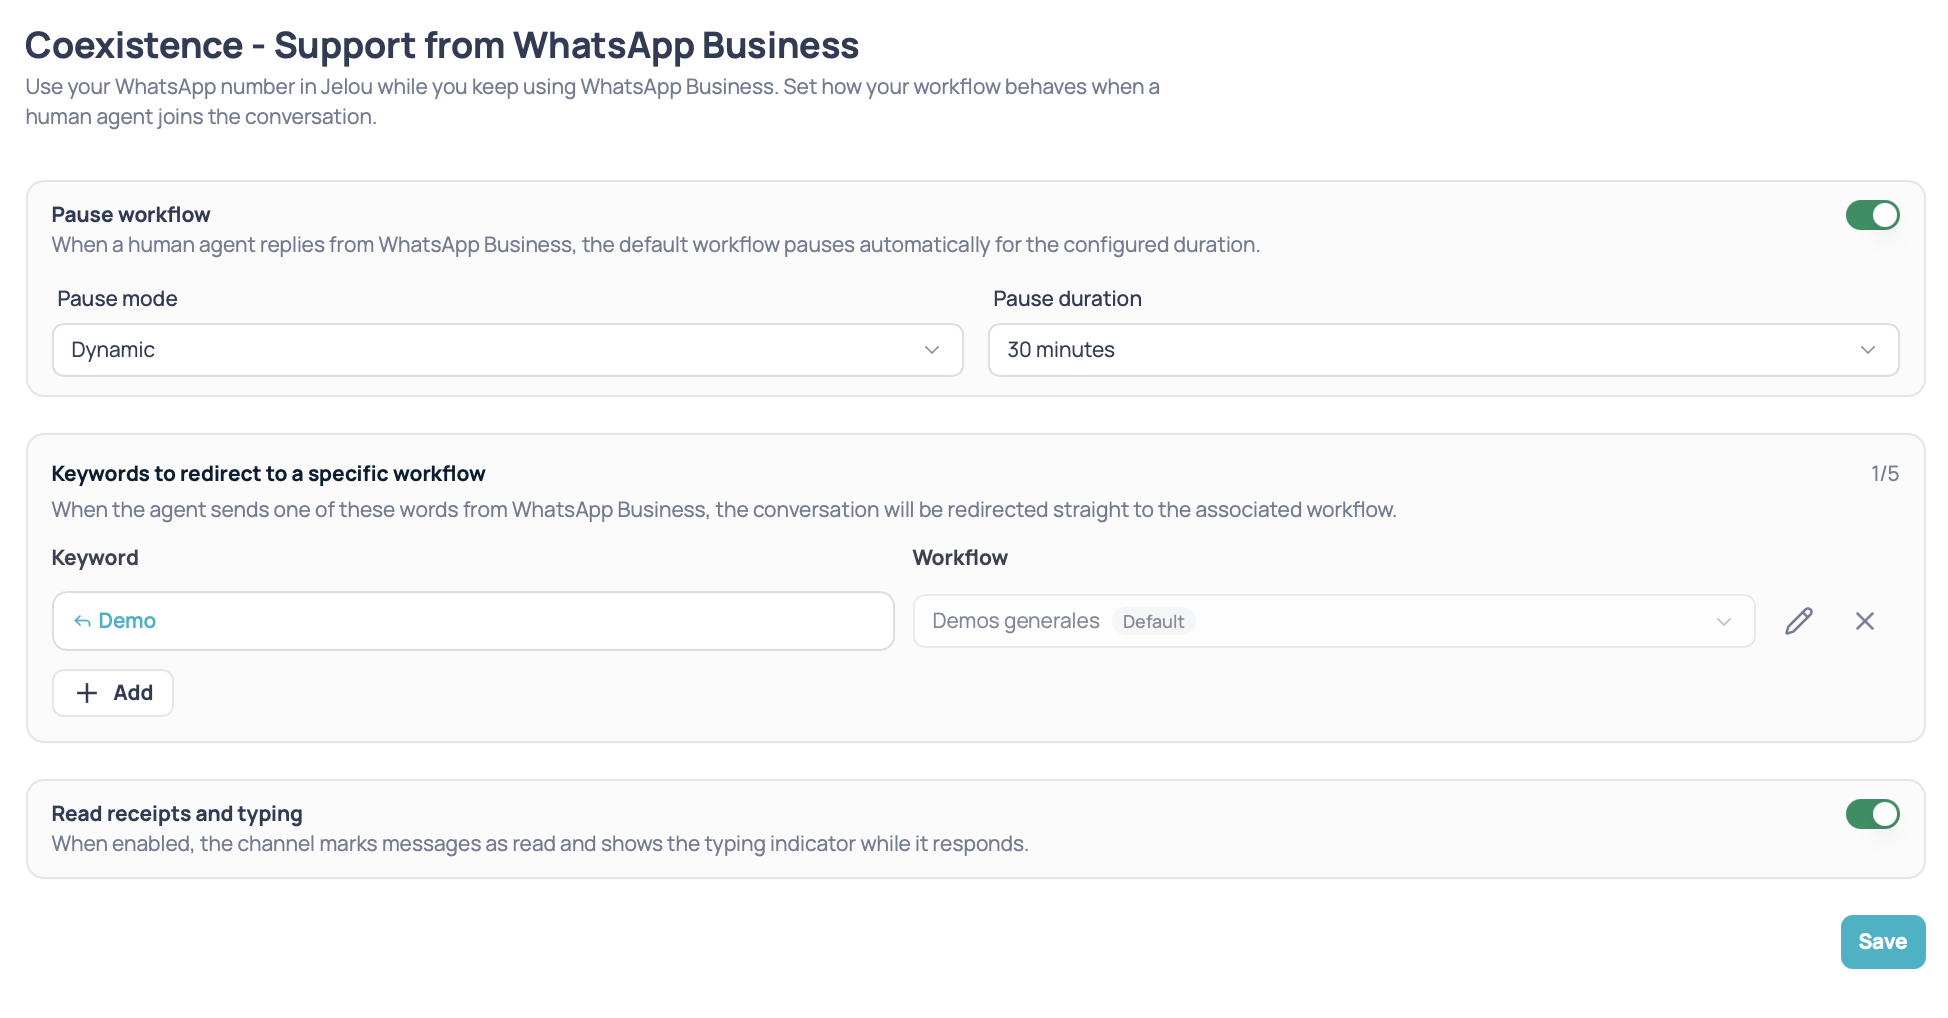Add a new keyword row
Viewport: 1948px width, 1018px height.
point(113,693)
